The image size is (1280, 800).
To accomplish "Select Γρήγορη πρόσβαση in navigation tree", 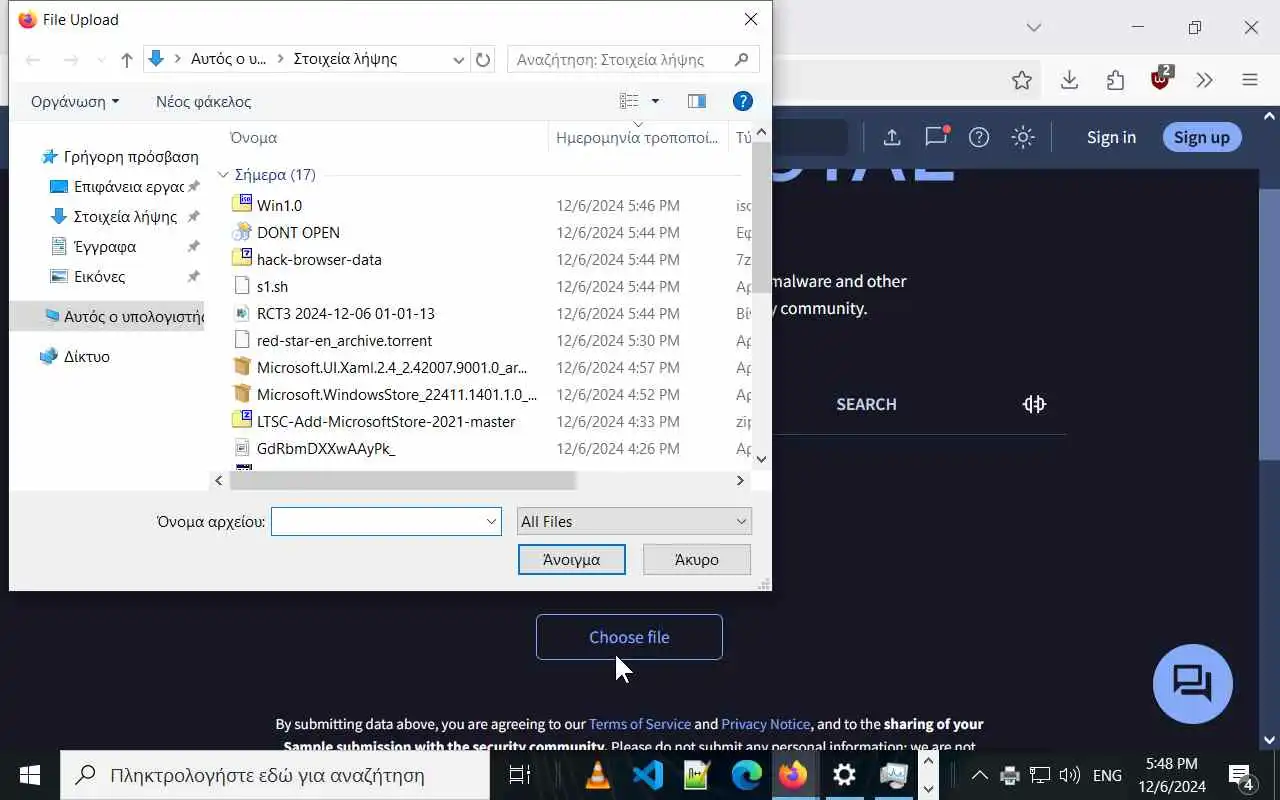I will 120,156.
